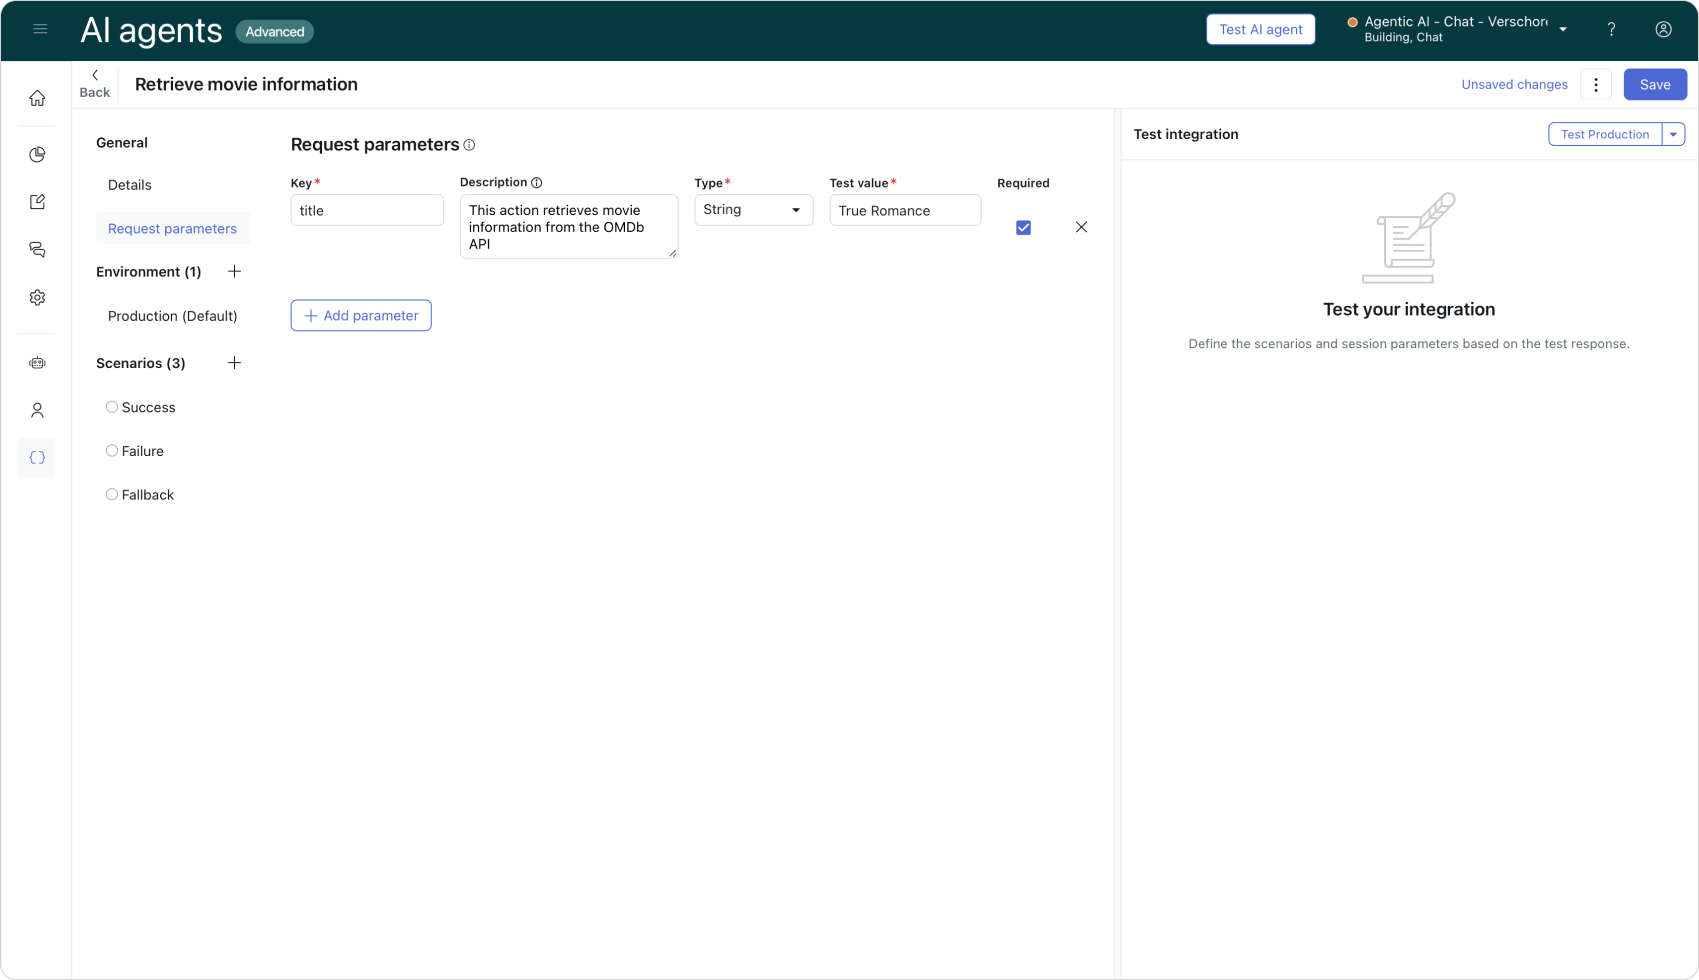Open the Agentic AI agent selector dropdown
1699x980 pixels.
(1458, 30)
